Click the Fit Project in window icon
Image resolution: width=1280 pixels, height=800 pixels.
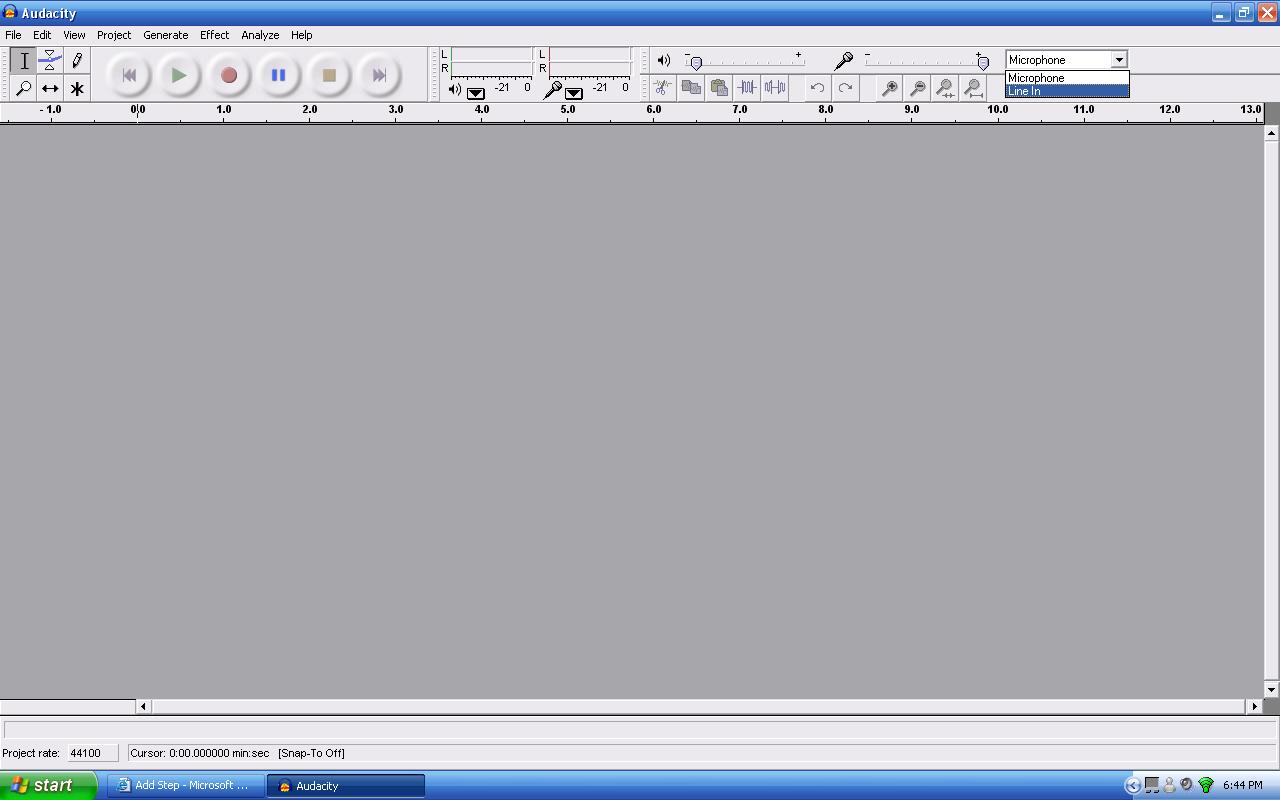click(x=973, y=88)
